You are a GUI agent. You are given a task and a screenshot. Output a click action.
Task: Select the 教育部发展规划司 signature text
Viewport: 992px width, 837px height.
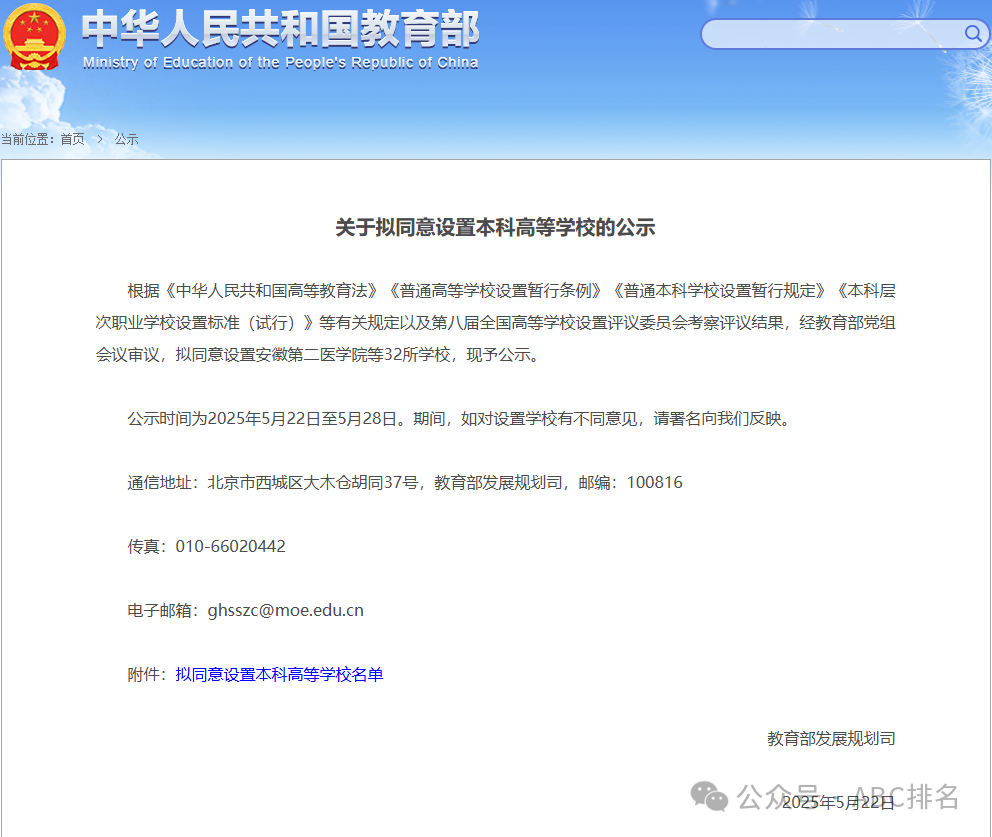[832, 738]
